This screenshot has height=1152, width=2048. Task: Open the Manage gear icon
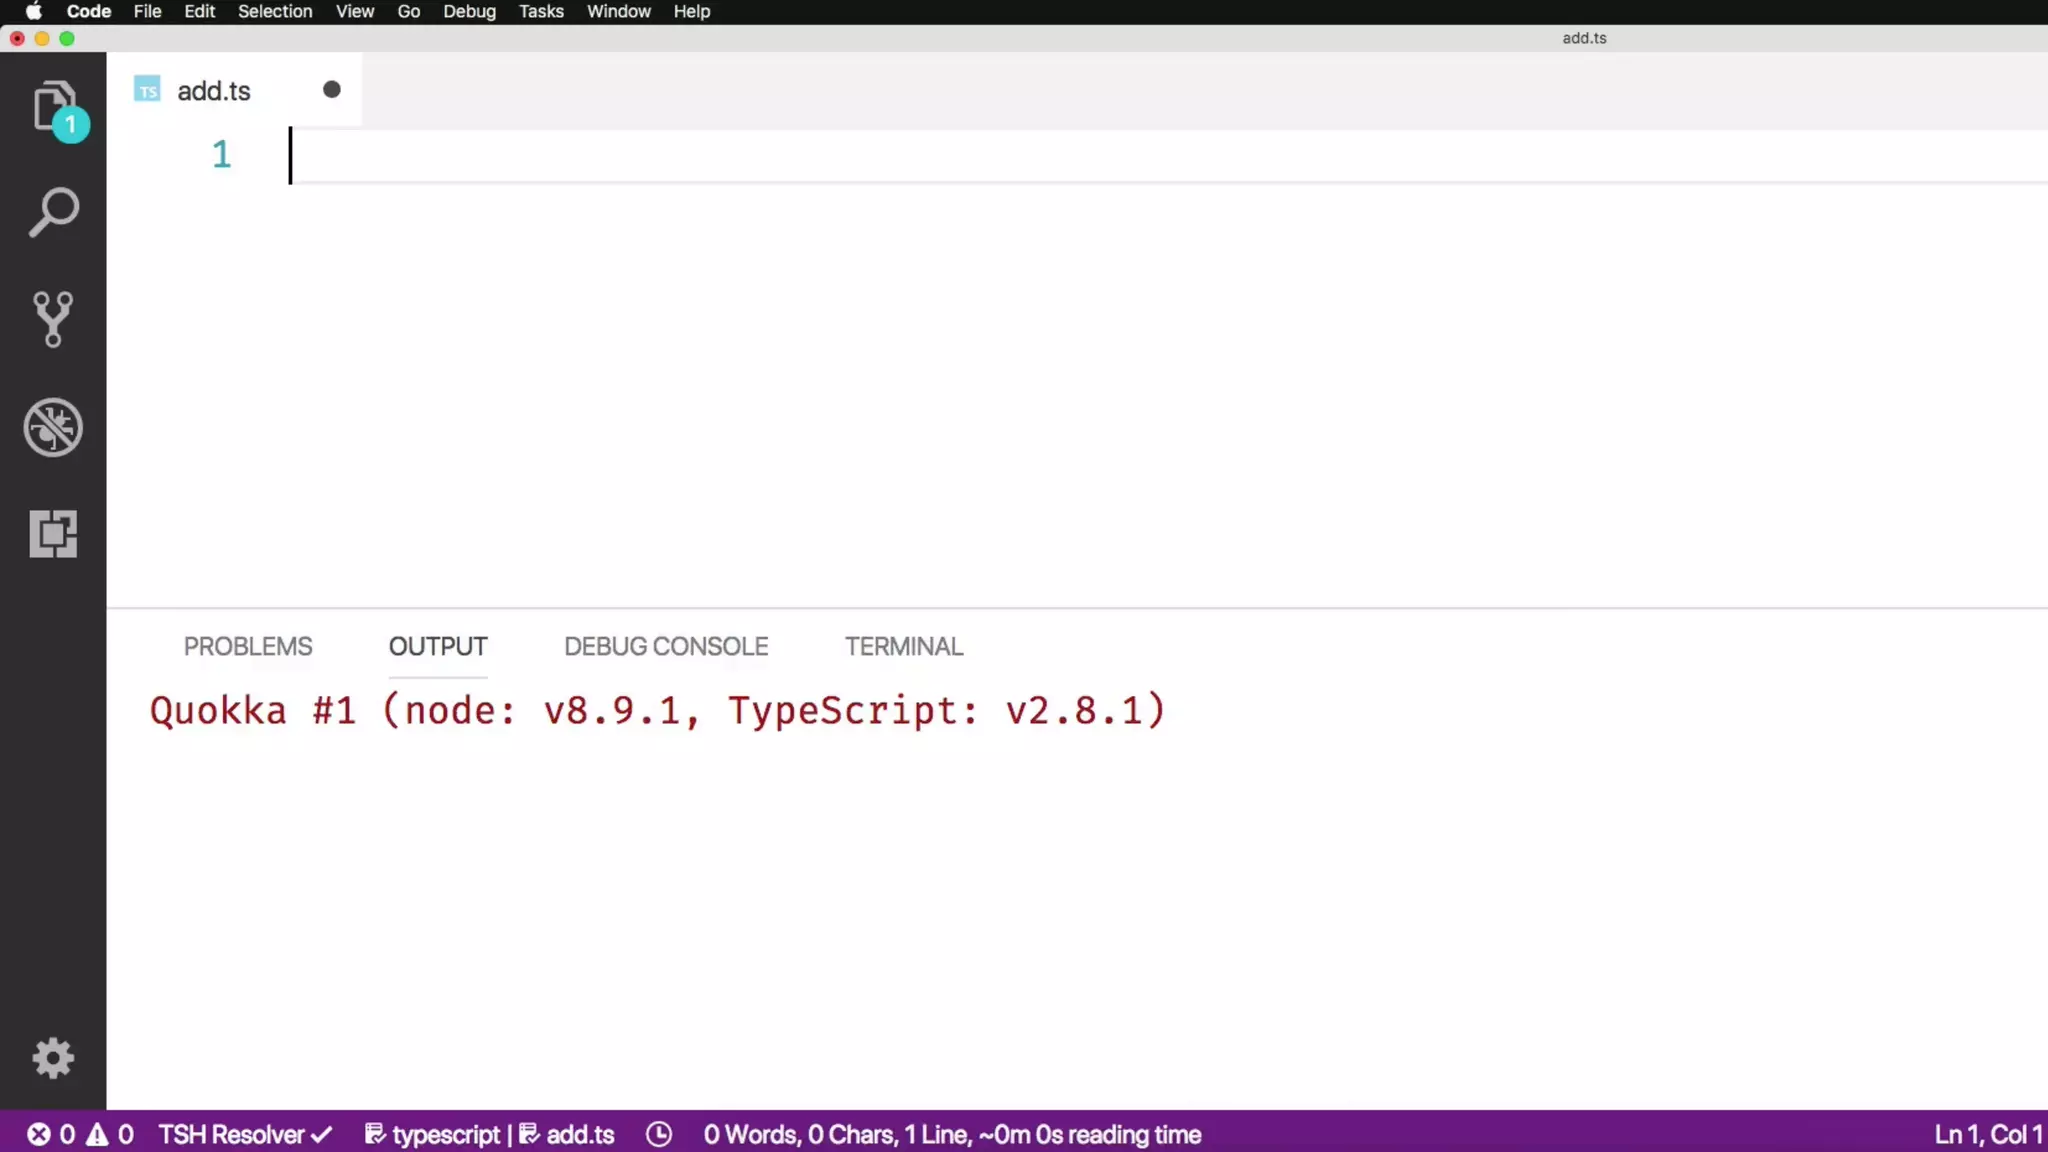(x=53, y=1058)
